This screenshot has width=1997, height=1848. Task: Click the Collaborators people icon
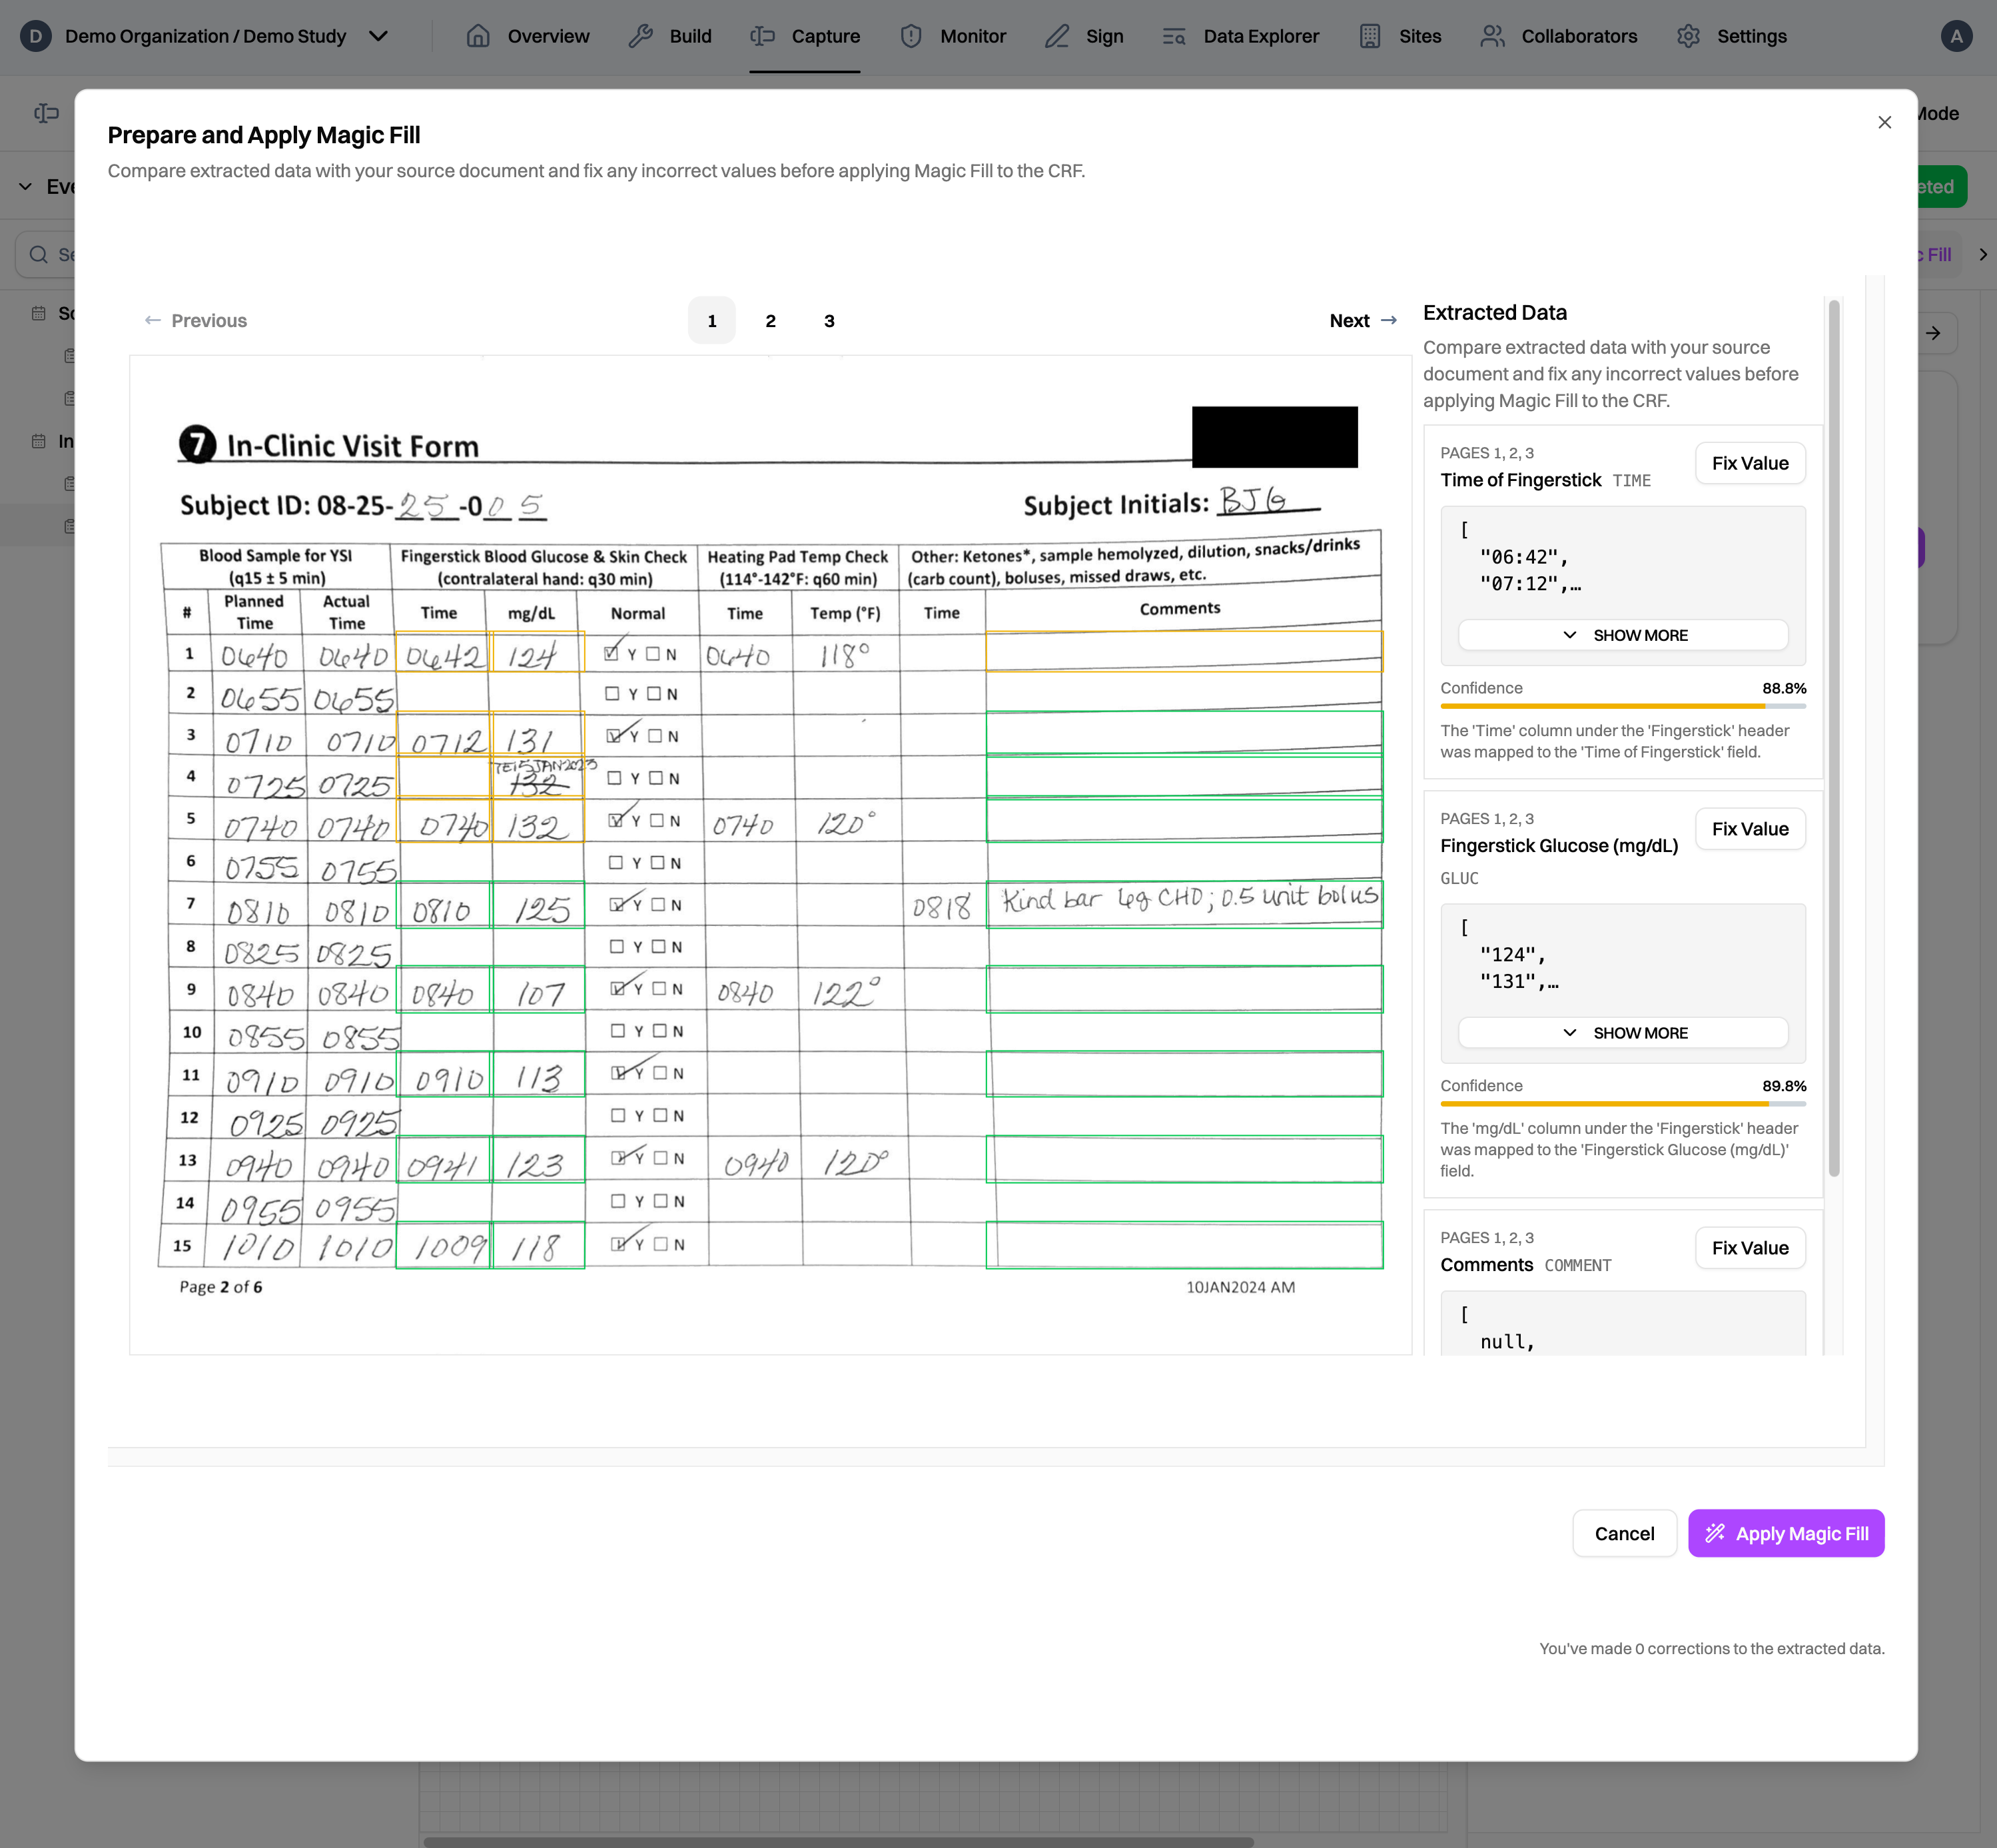(x=1492, y=36)
